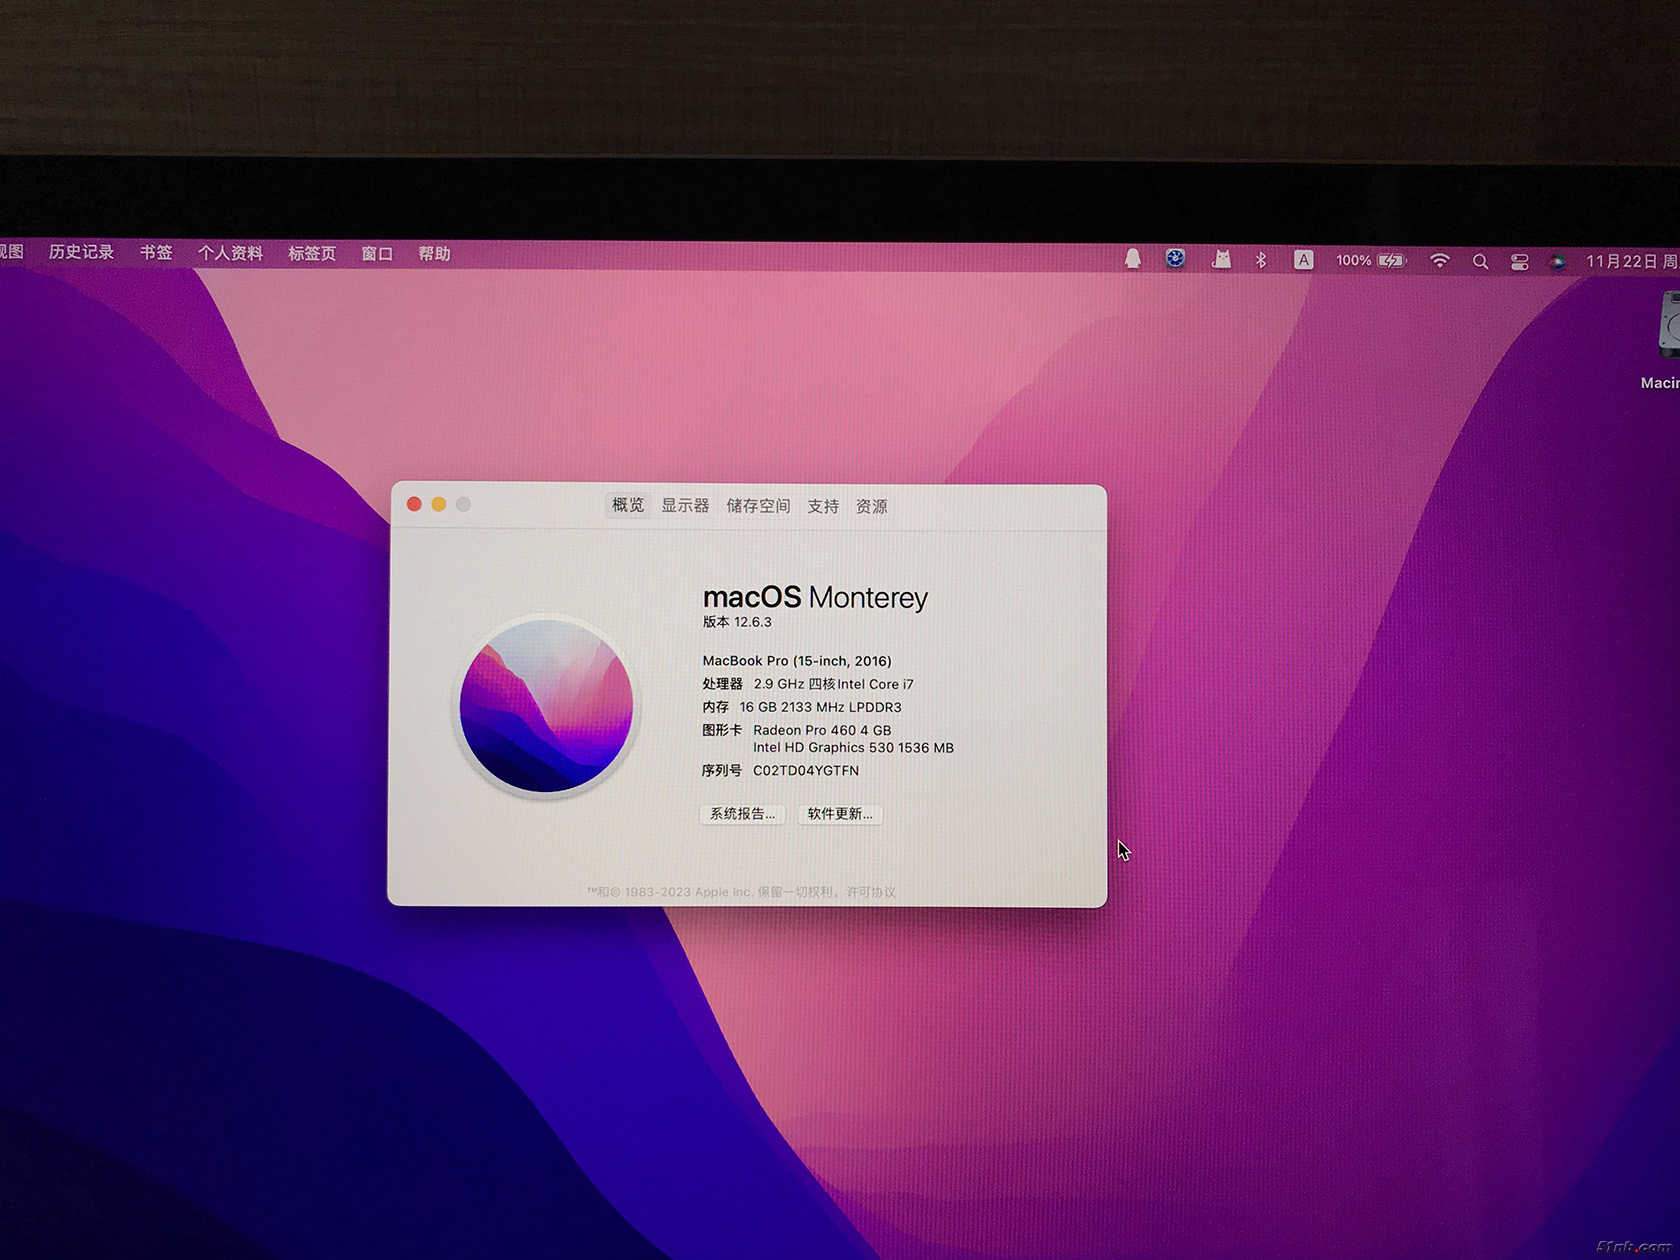Click the blue fan menu bar icon
Screen dimensions: 1680x1260
click(x=1175, y=259)
